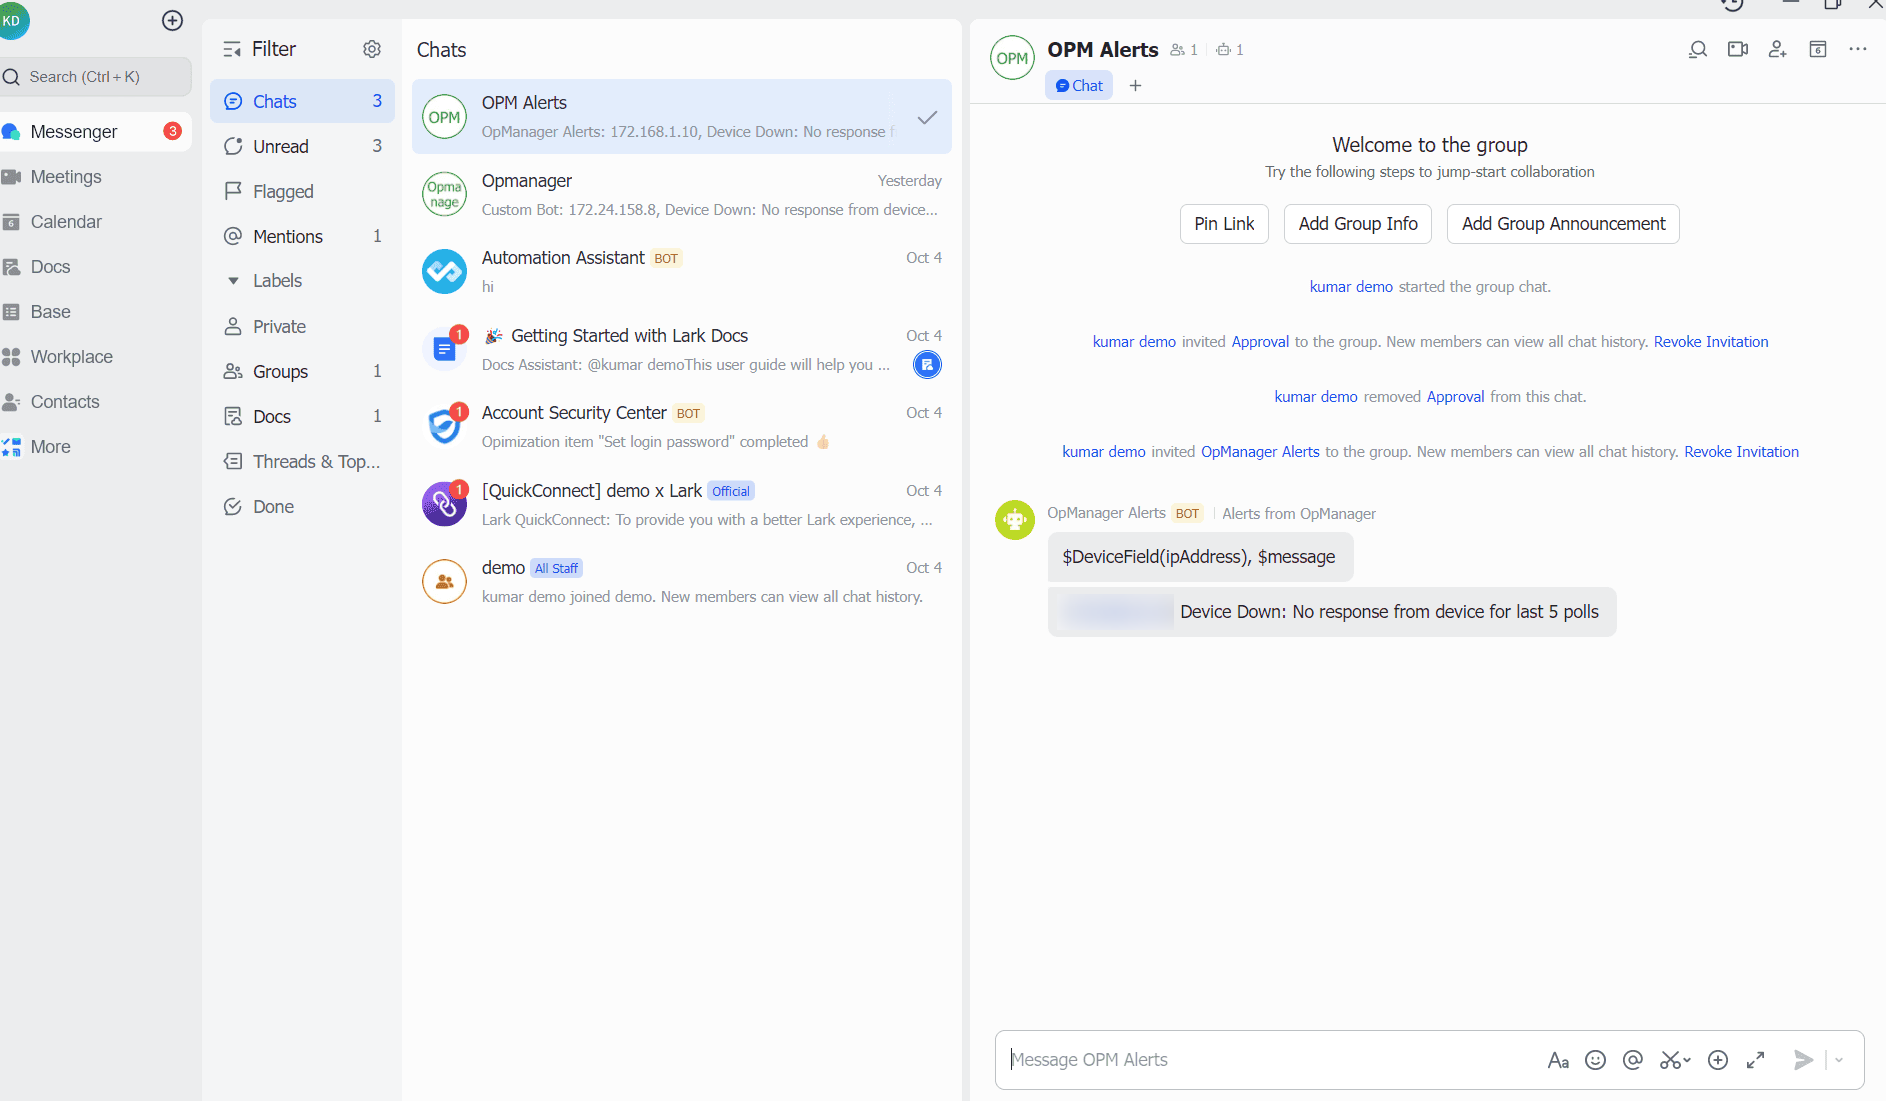The width and height of the screenshot is (1886, 1101).
Task: Click the @ mention icon
Action: 1632,1059
